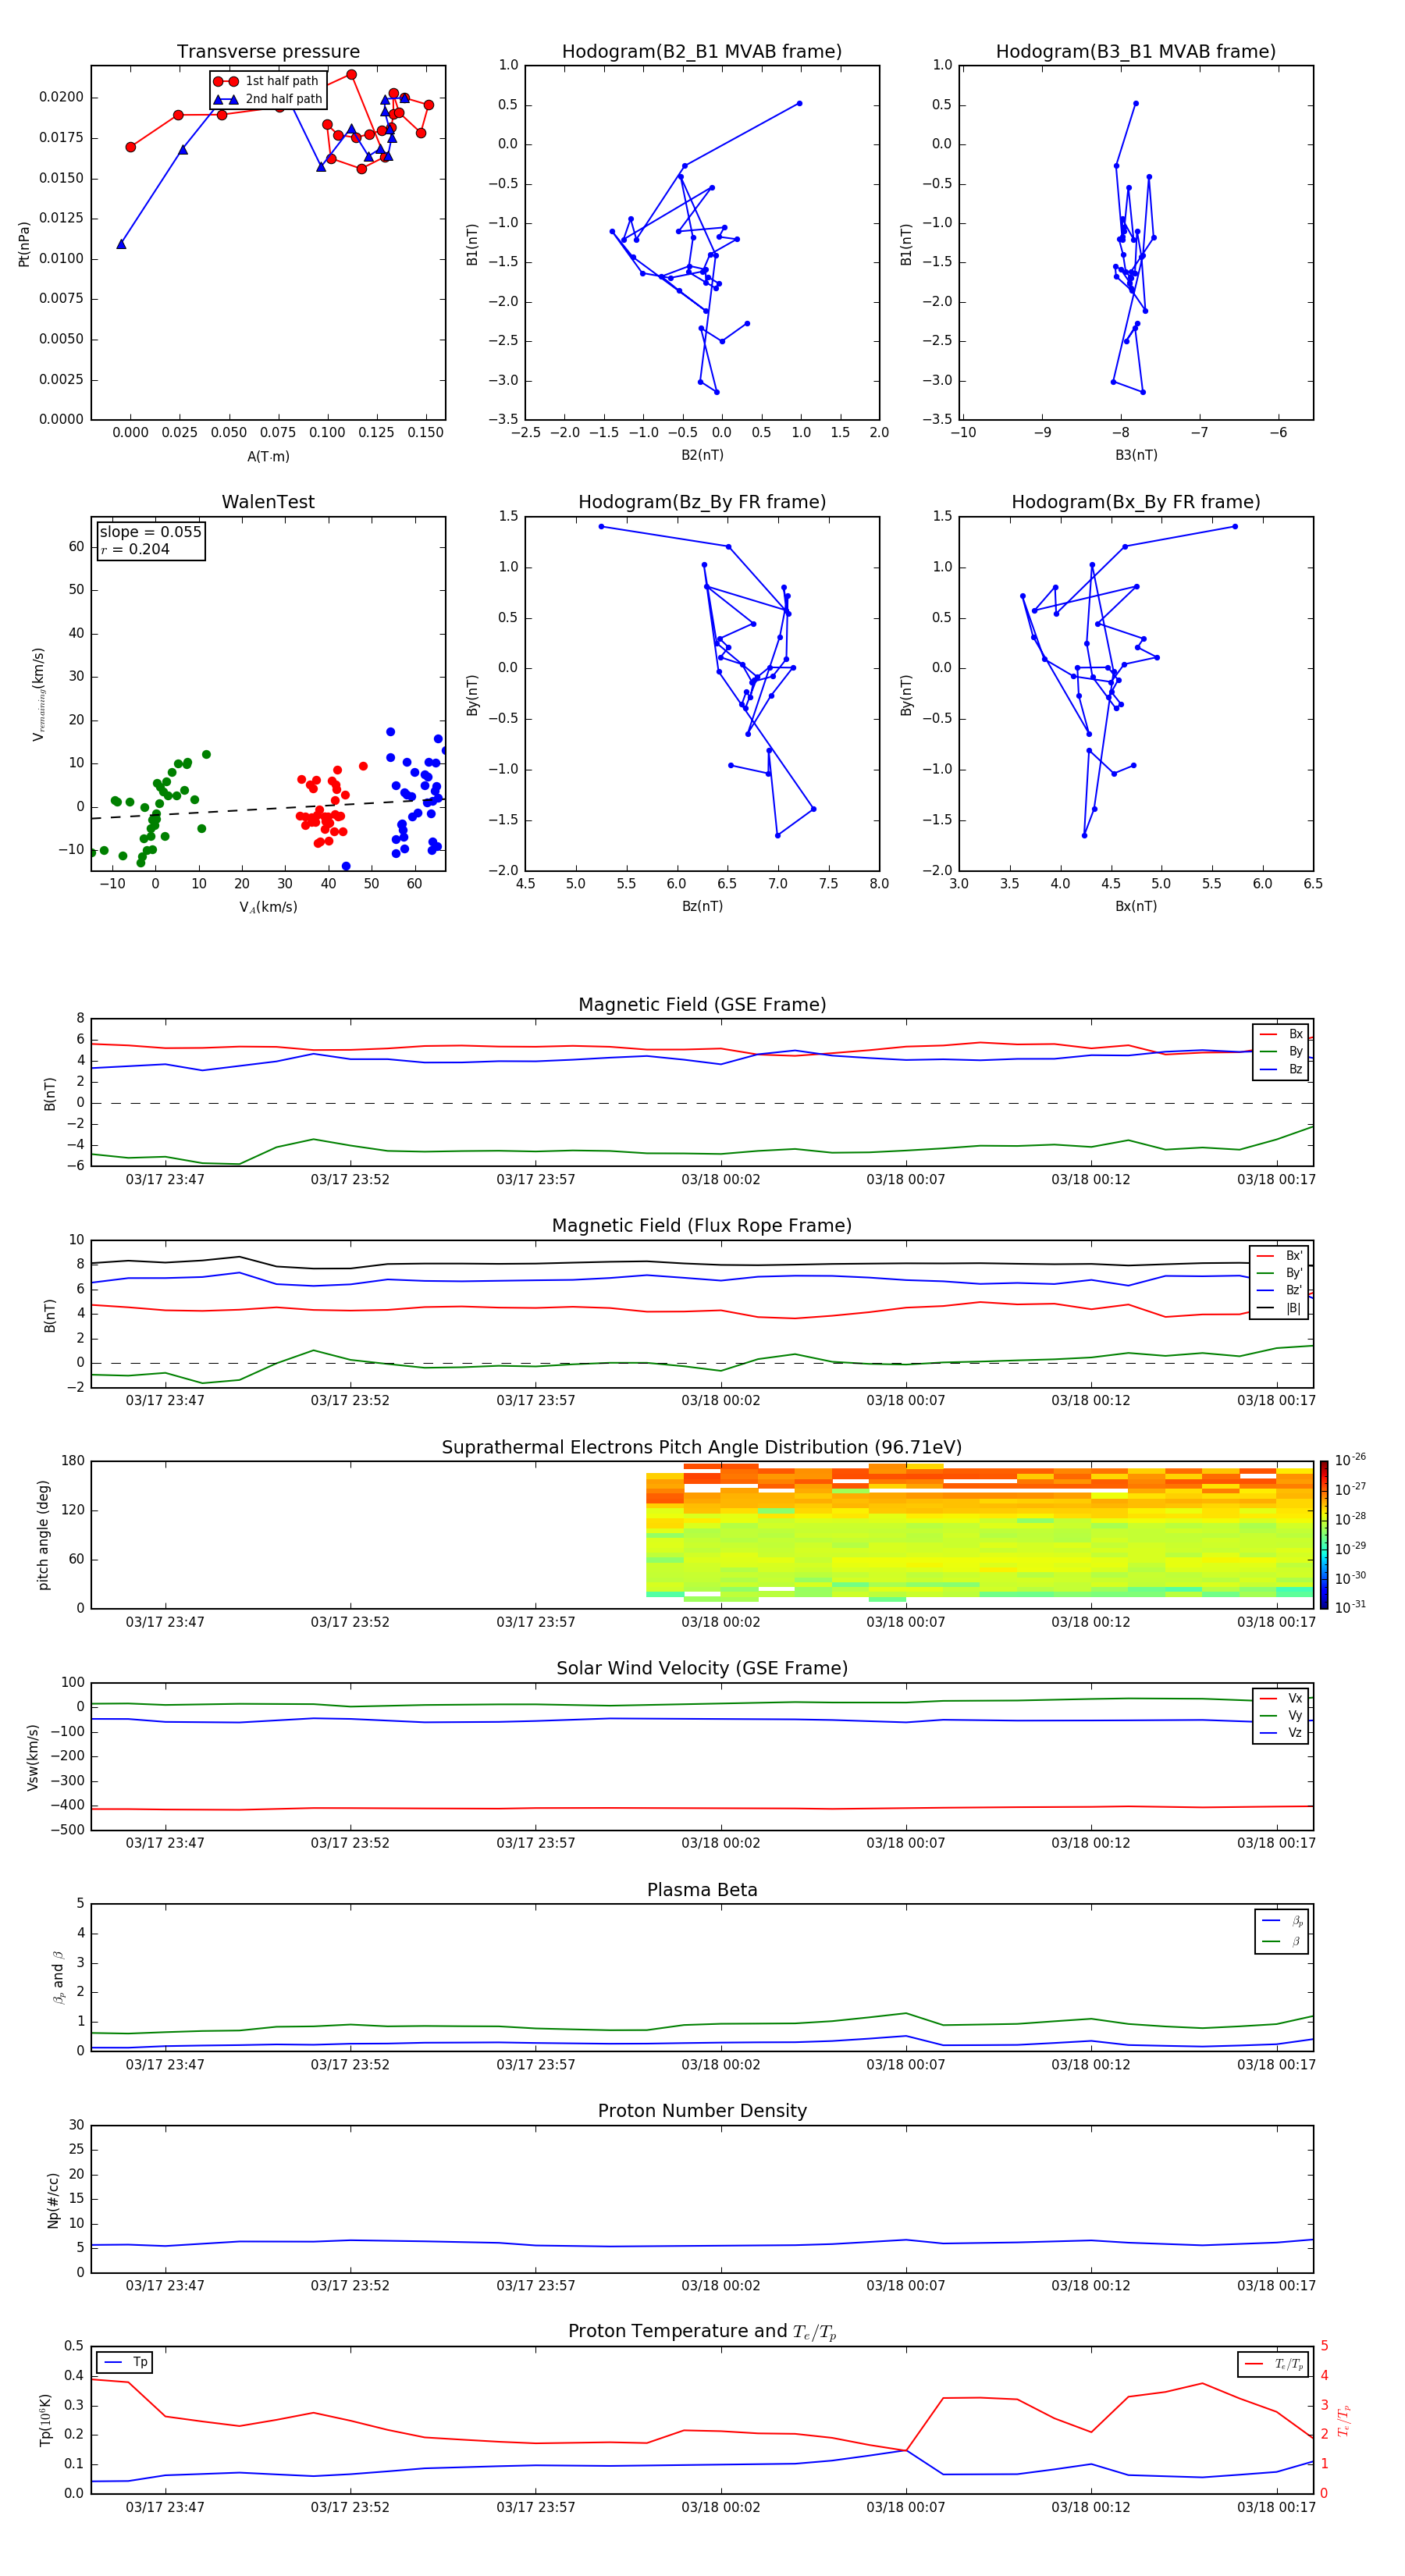Click the "Vy" velocity legend entry
This screenshot has width=1405, height=2576.
(1281, 1715)
